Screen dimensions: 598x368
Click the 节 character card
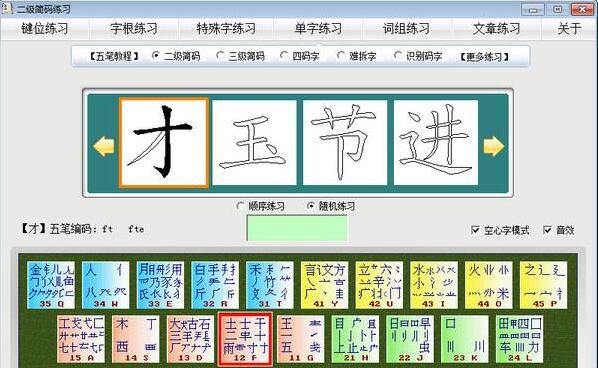pos(345,143)
